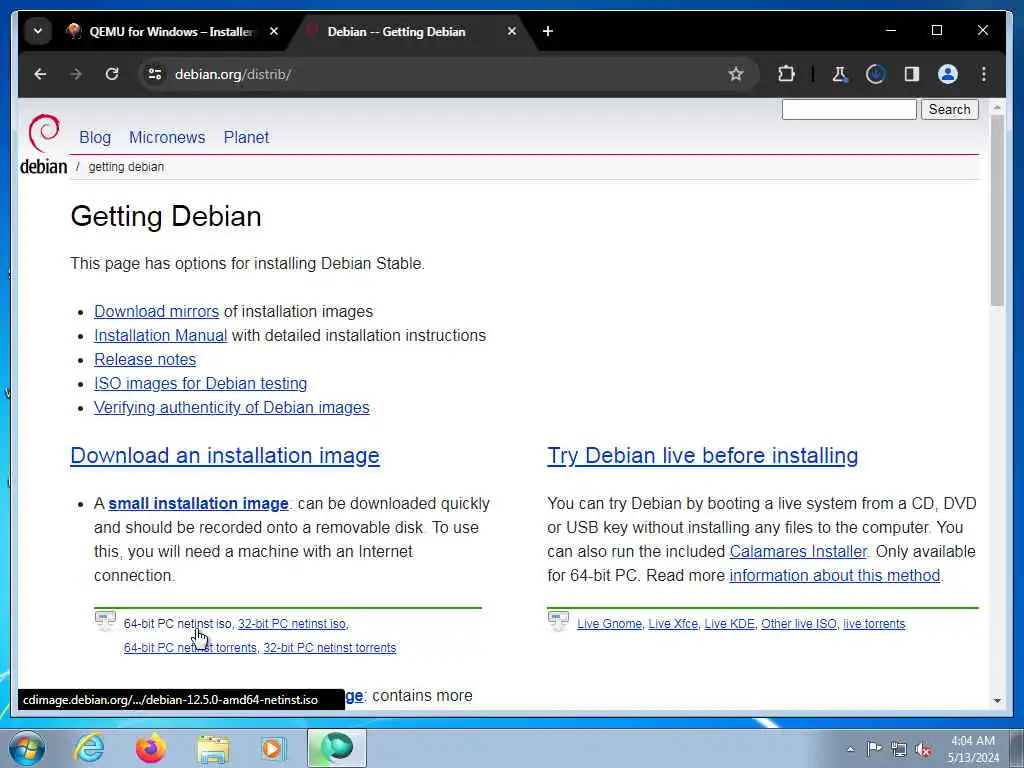This screenshot has width=1024, height=768.
Task: Close the Debian -- Getting Debian tab
Action: 512,31
